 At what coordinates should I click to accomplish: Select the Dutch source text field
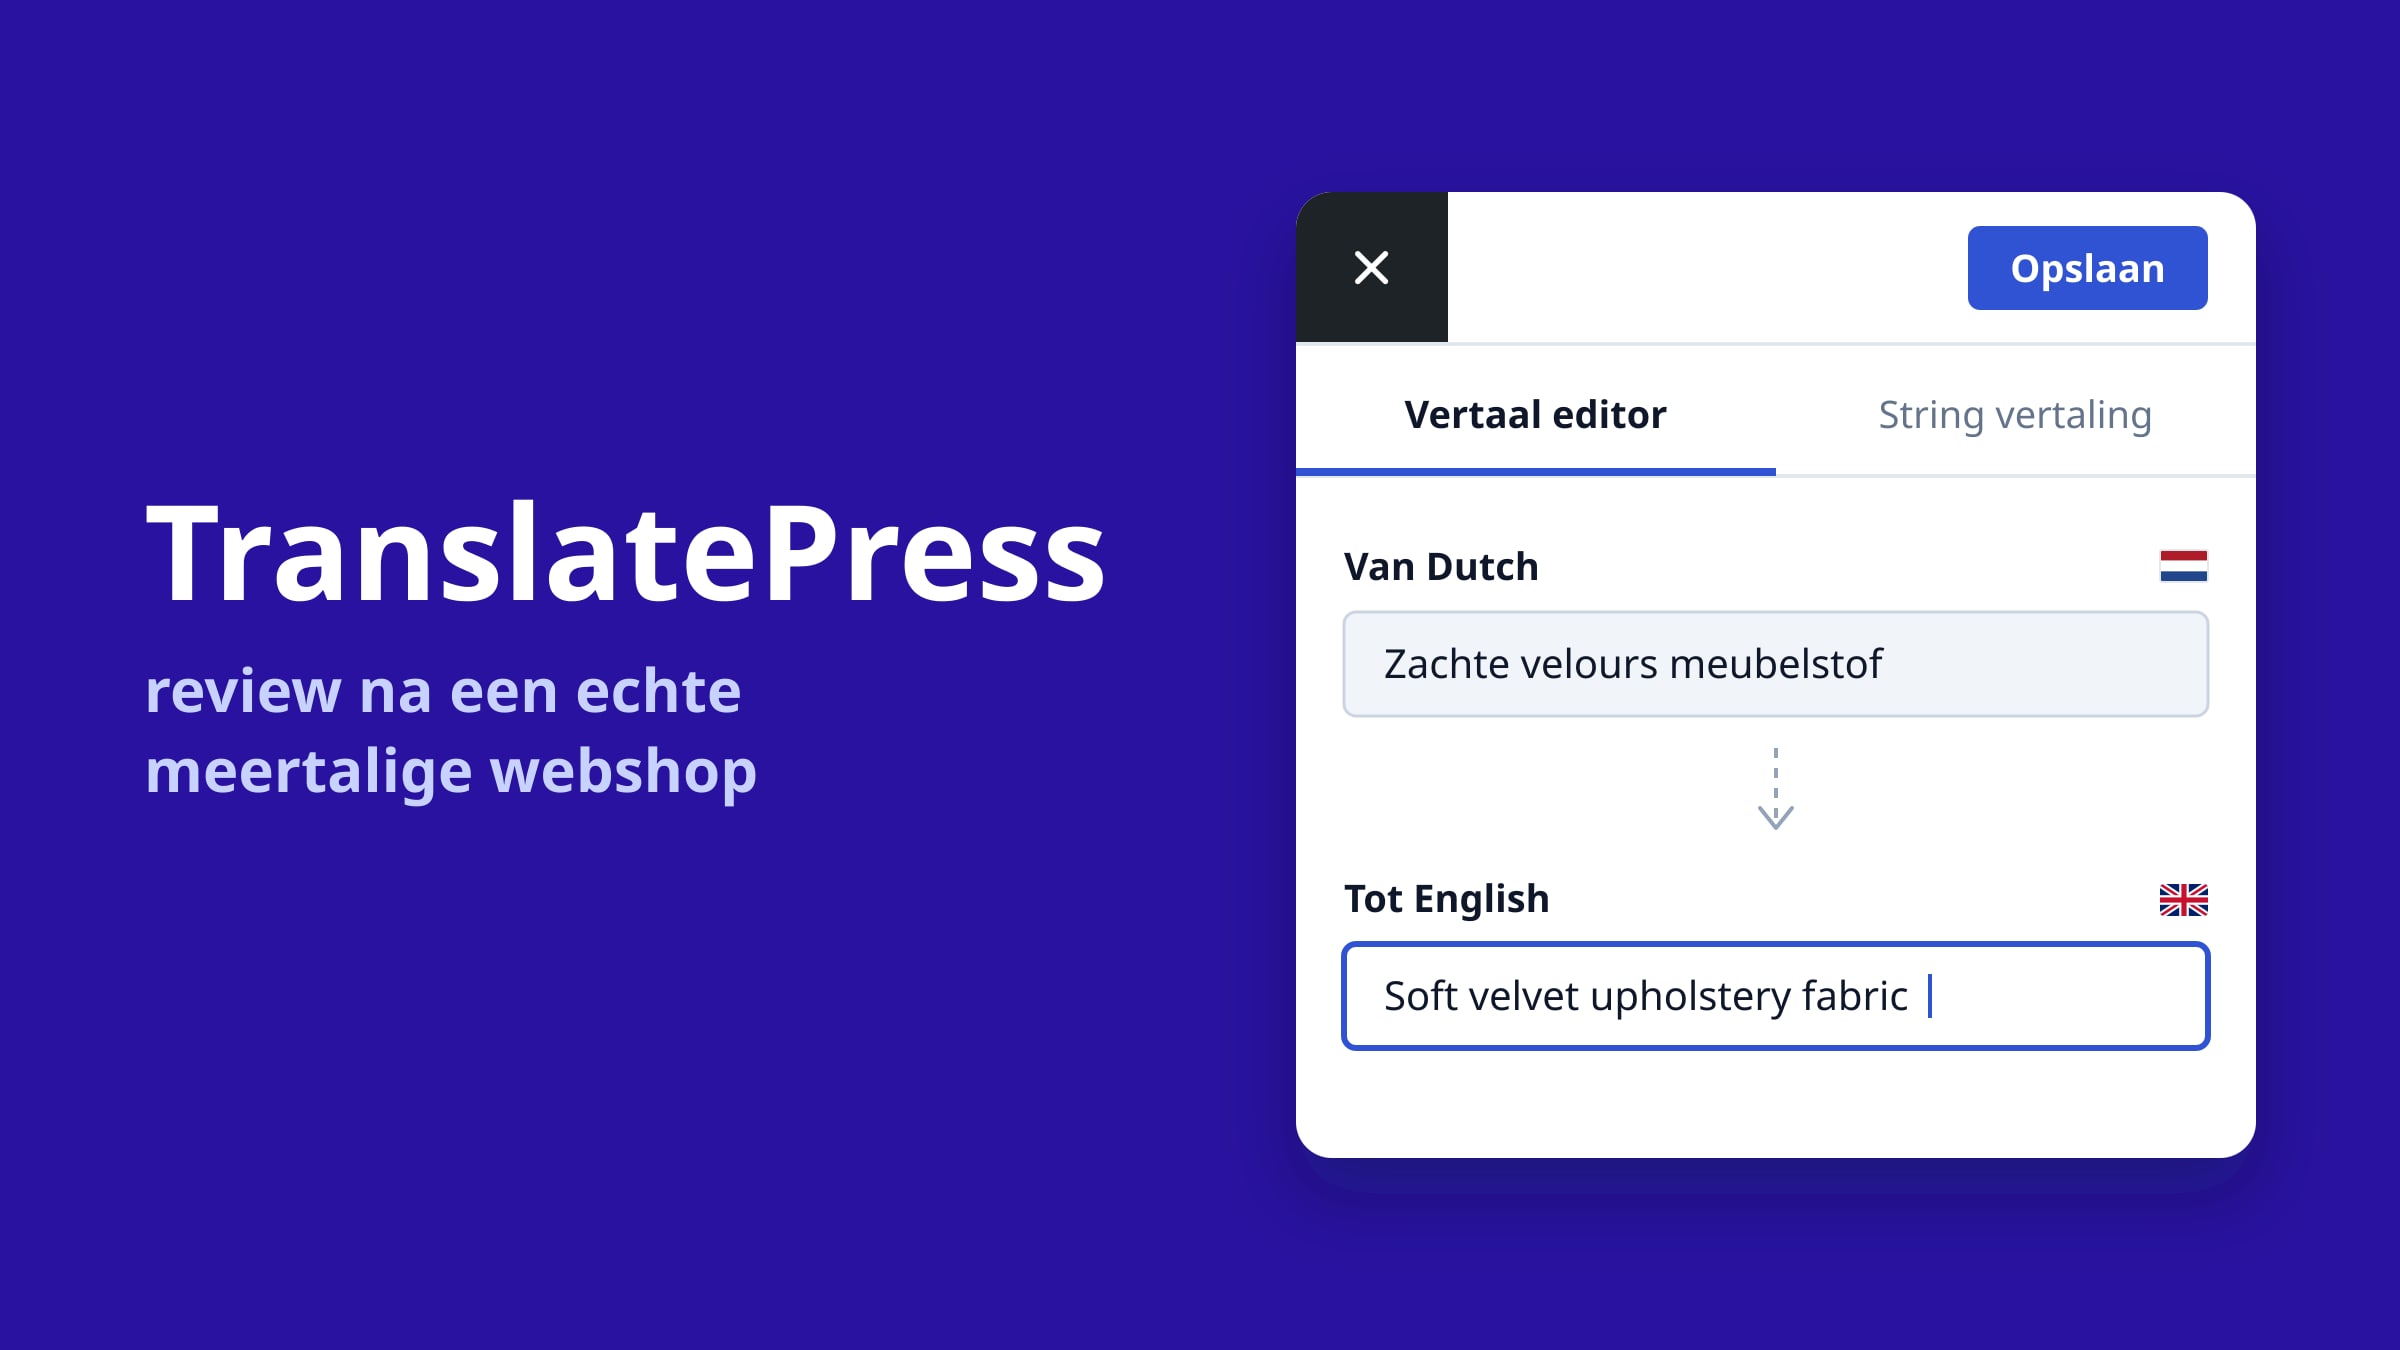(x=1775, y=664)
